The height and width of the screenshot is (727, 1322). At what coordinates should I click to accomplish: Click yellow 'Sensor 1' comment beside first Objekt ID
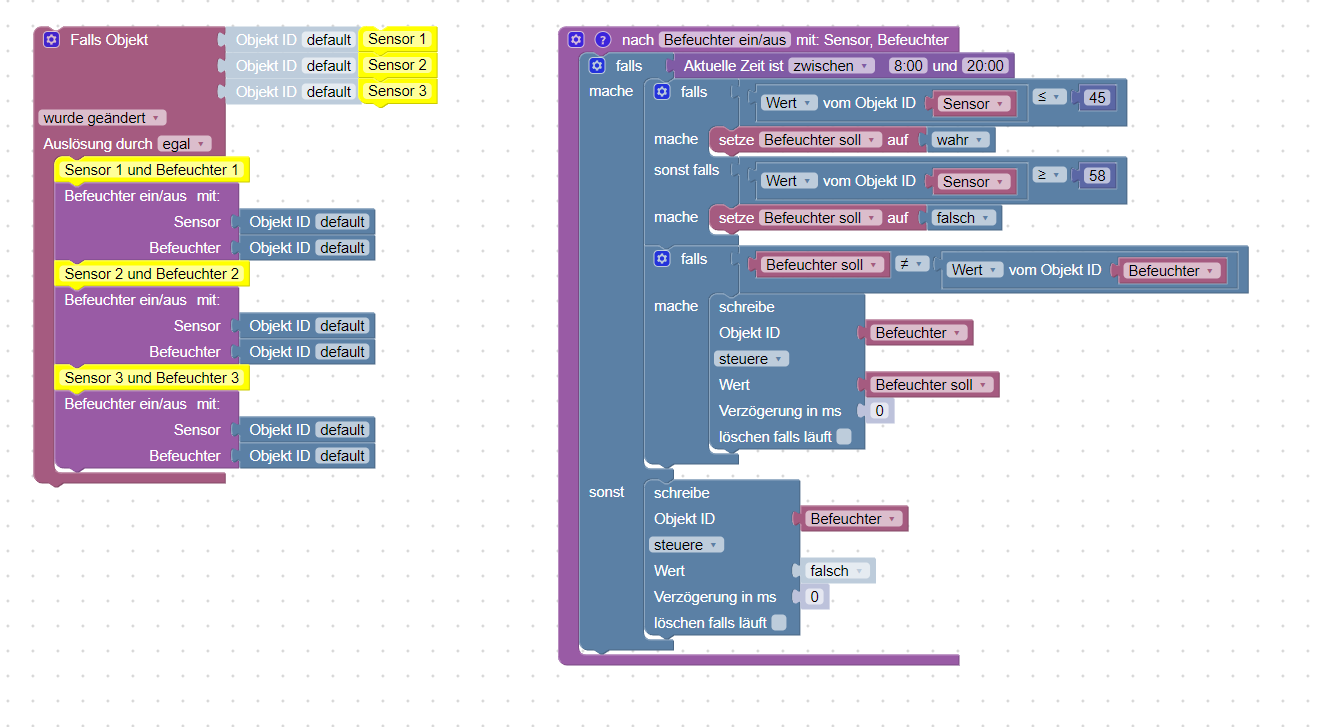[x=397, y=39]
